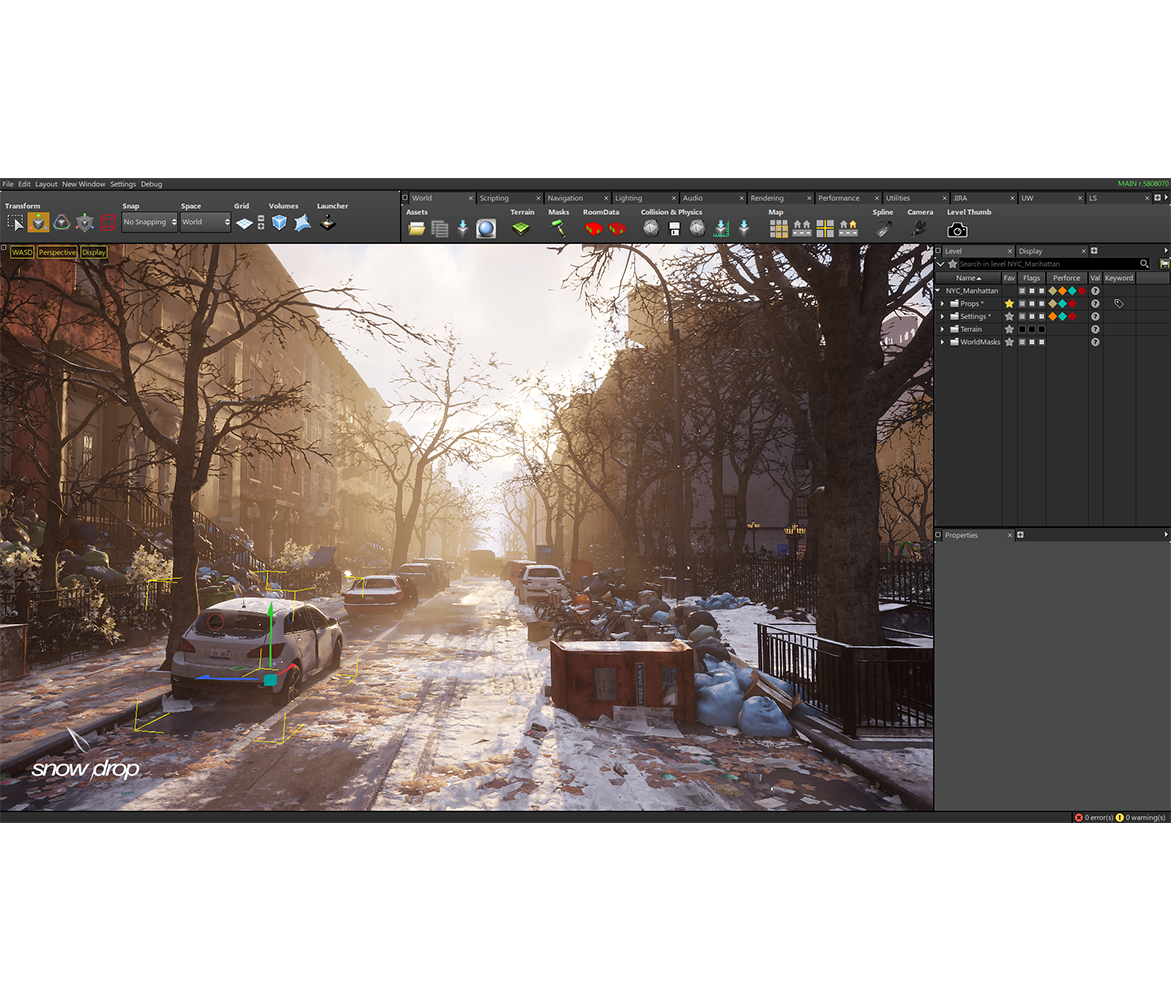Click the orange Perforce diamond on Settings
Screen dimensions: 1171x1000
point(1052,316)
